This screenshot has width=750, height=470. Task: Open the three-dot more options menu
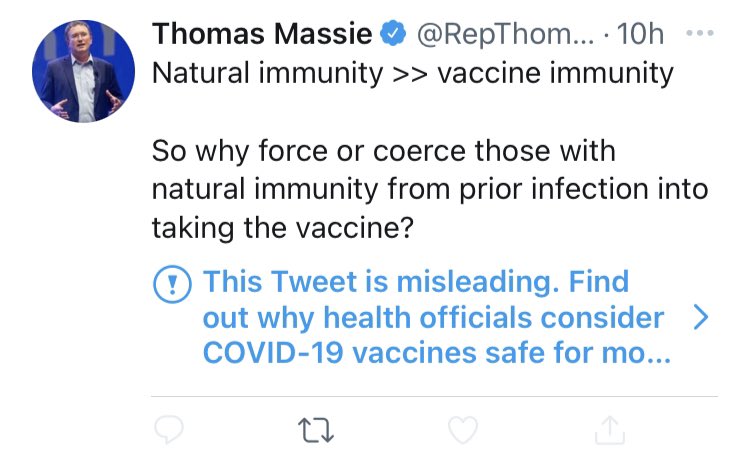[700, 33]
